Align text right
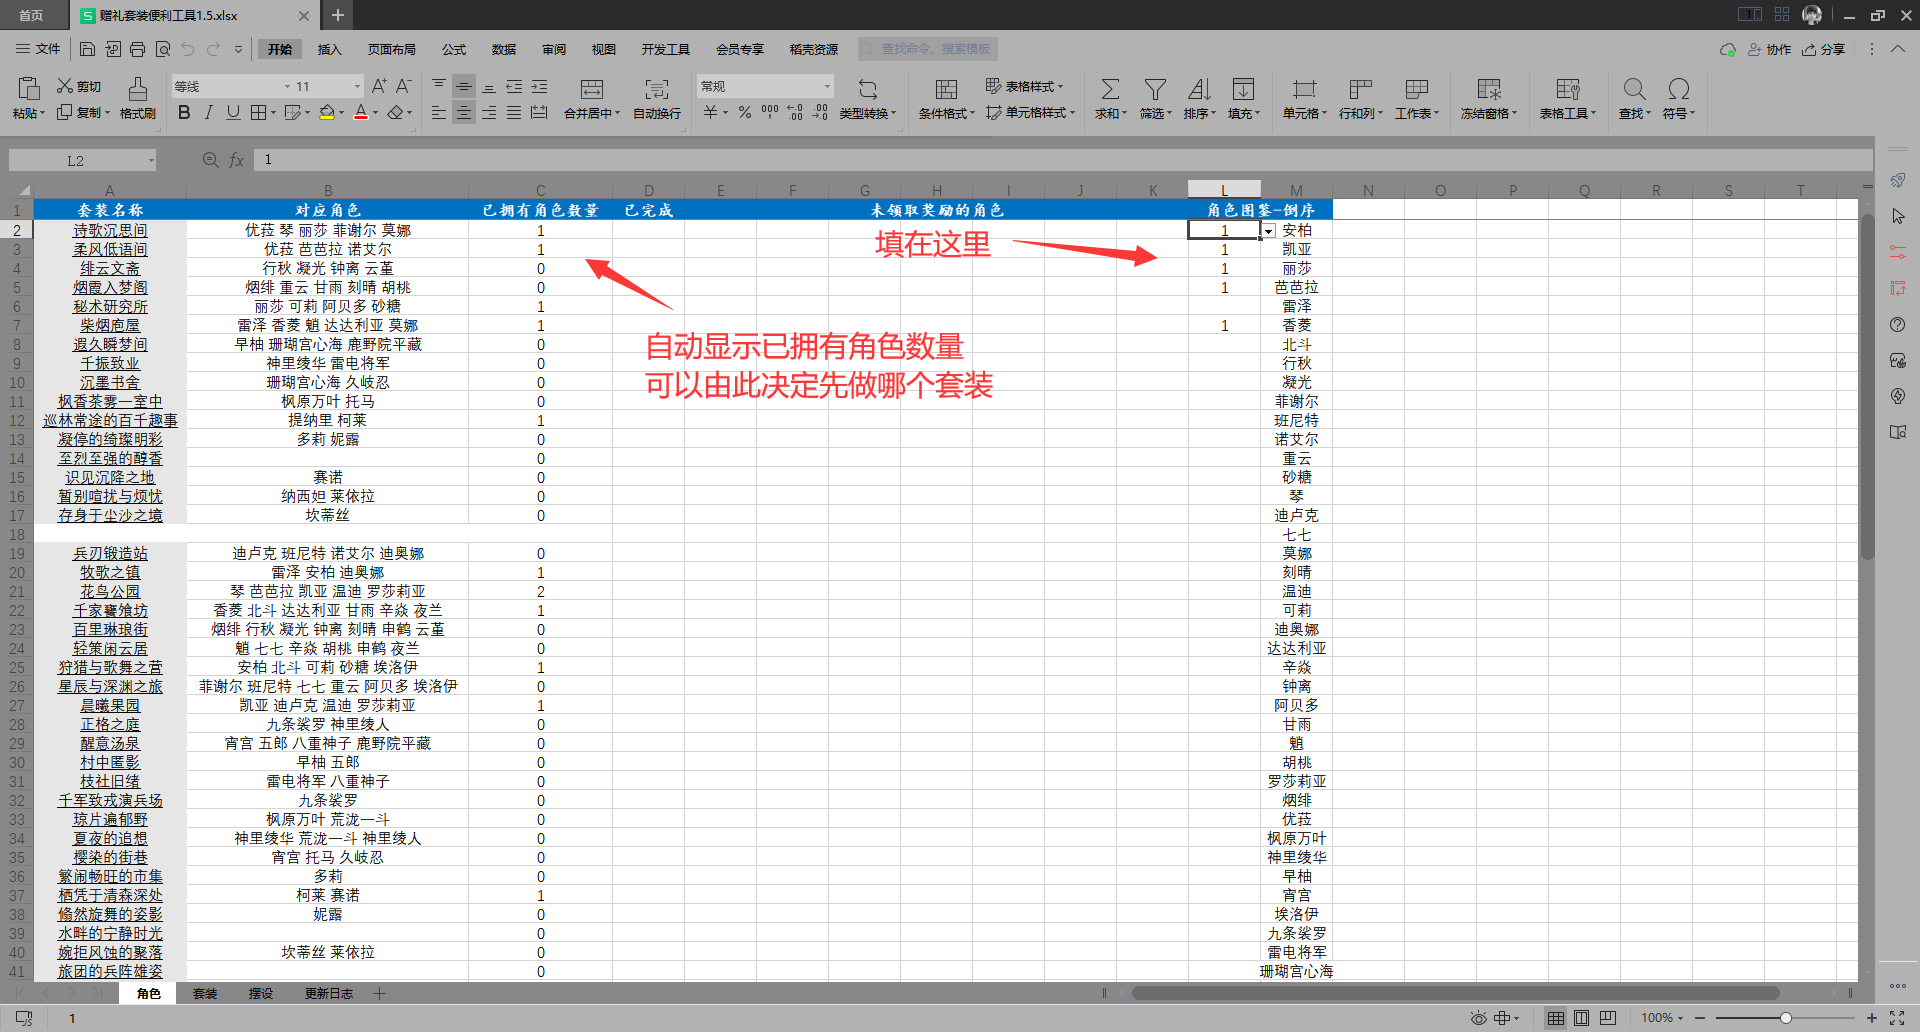Viewport: 1920px width, 1032px height. point(489,113)
